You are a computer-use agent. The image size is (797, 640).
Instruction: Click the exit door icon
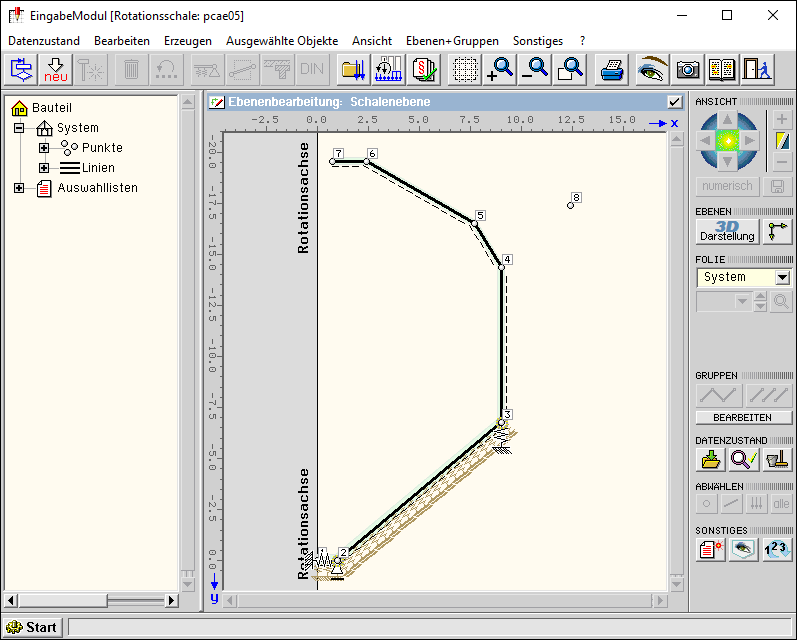coord(757,69)
